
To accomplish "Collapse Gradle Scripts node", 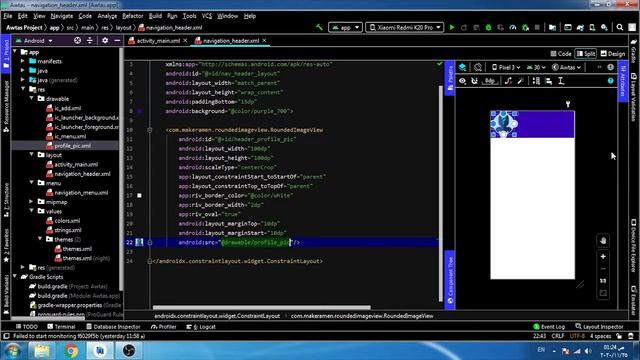I will click(15, 277).
